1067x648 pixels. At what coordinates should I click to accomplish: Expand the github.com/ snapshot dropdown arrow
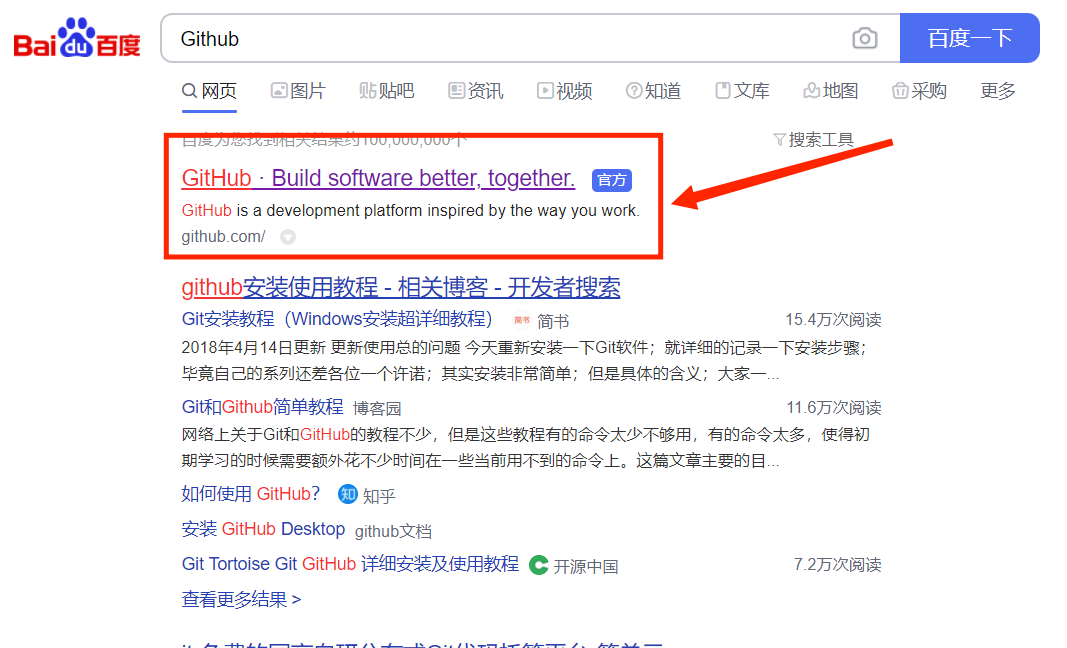click(287, 237)
